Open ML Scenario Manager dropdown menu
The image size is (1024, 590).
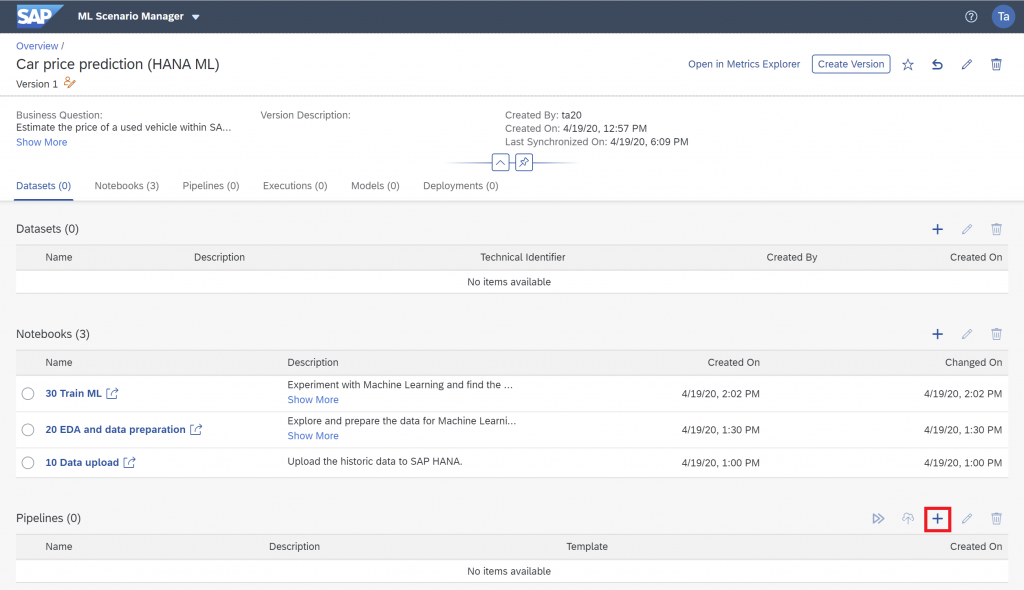pos(138,16)
